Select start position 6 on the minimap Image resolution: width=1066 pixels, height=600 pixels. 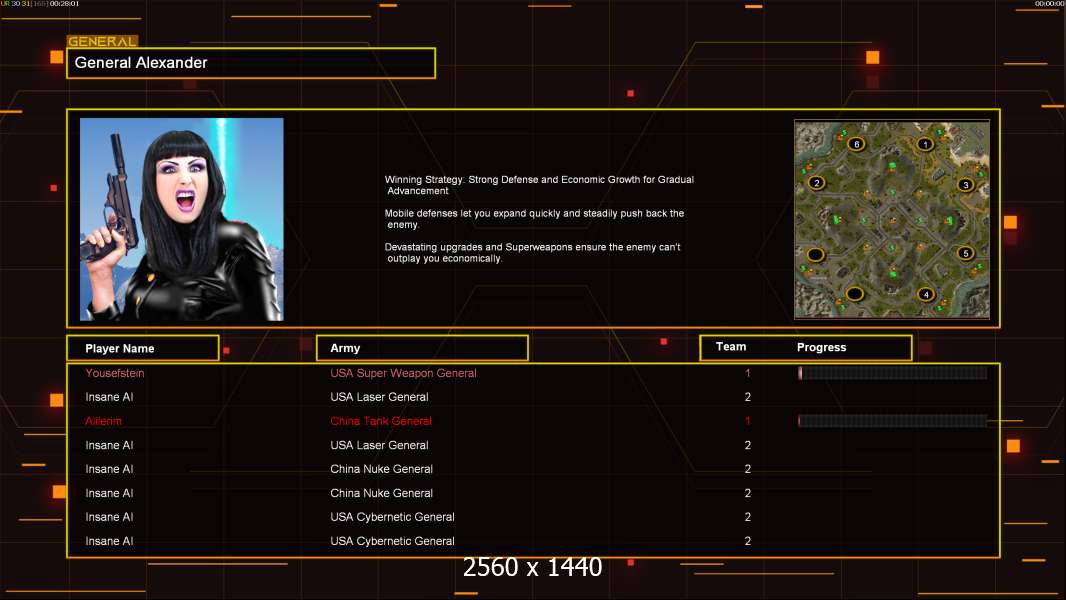coord(856,144)
